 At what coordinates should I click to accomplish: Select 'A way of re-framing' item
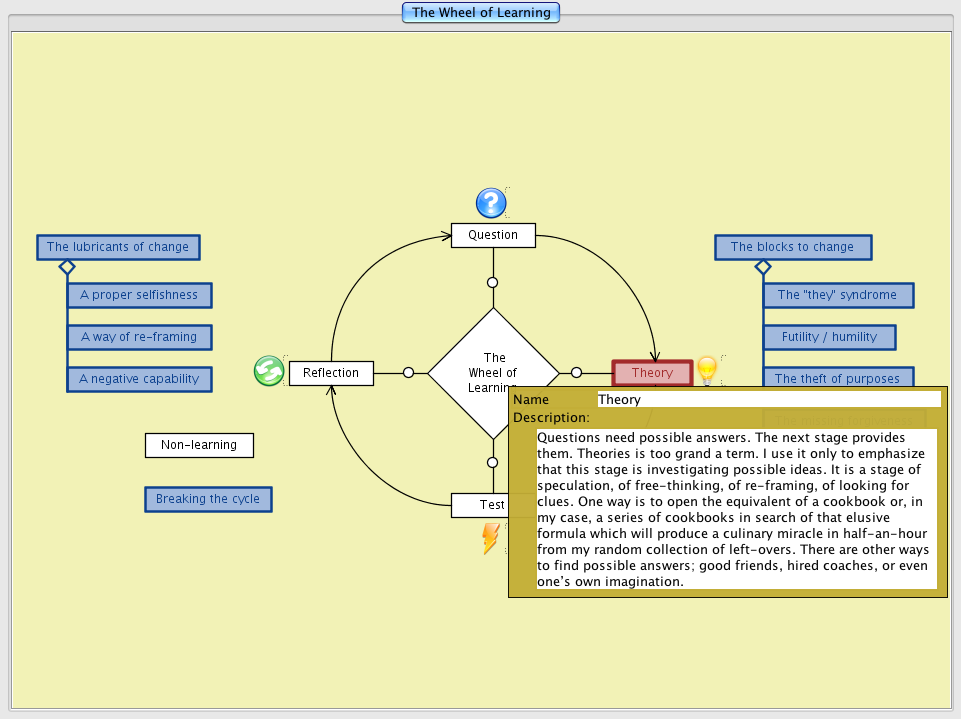coord(139,337)
